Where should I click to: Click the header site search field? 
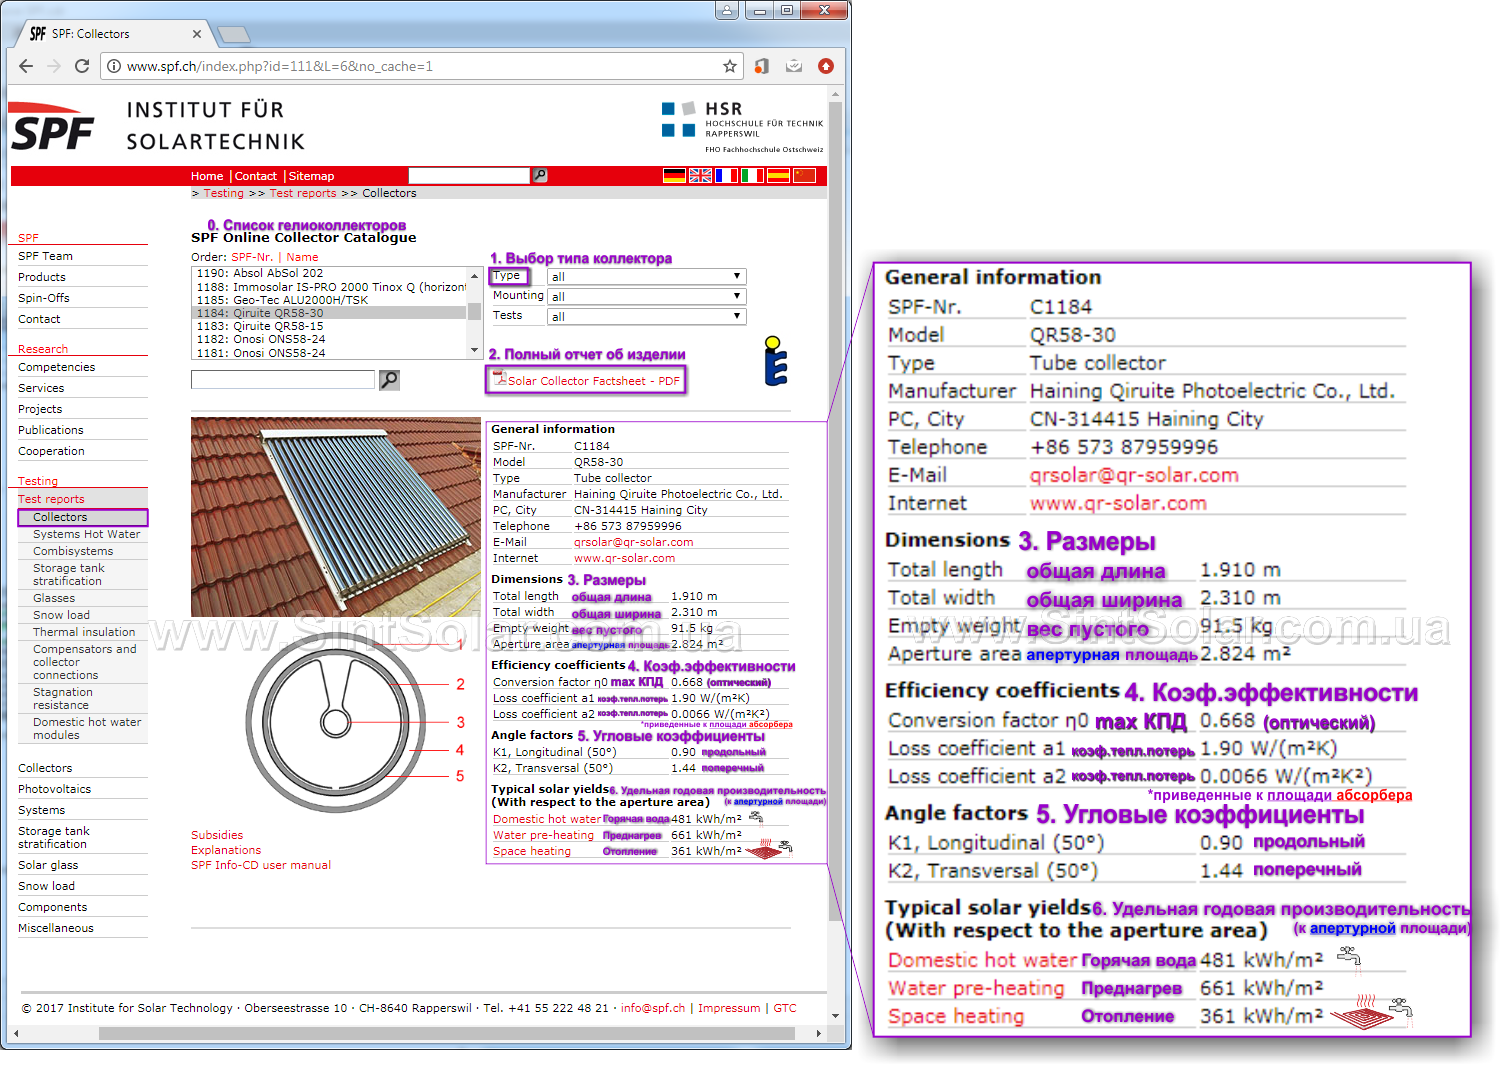(x=468, y=175)
